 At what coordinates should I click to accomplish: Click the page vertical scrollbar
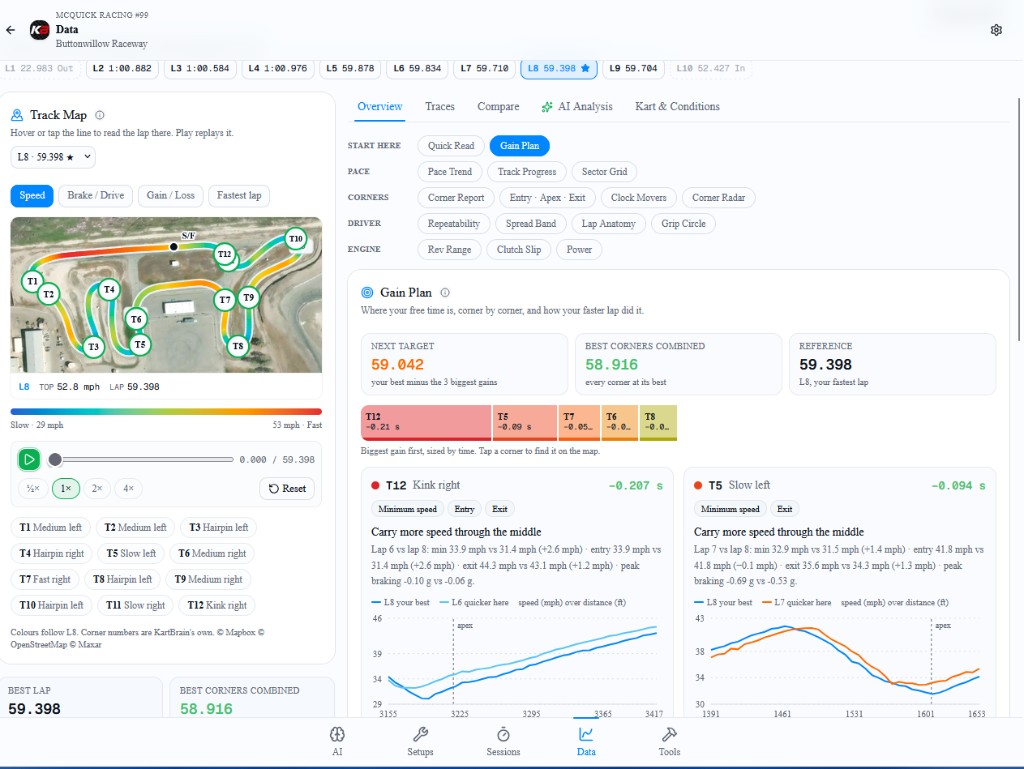coord(1019,219)
